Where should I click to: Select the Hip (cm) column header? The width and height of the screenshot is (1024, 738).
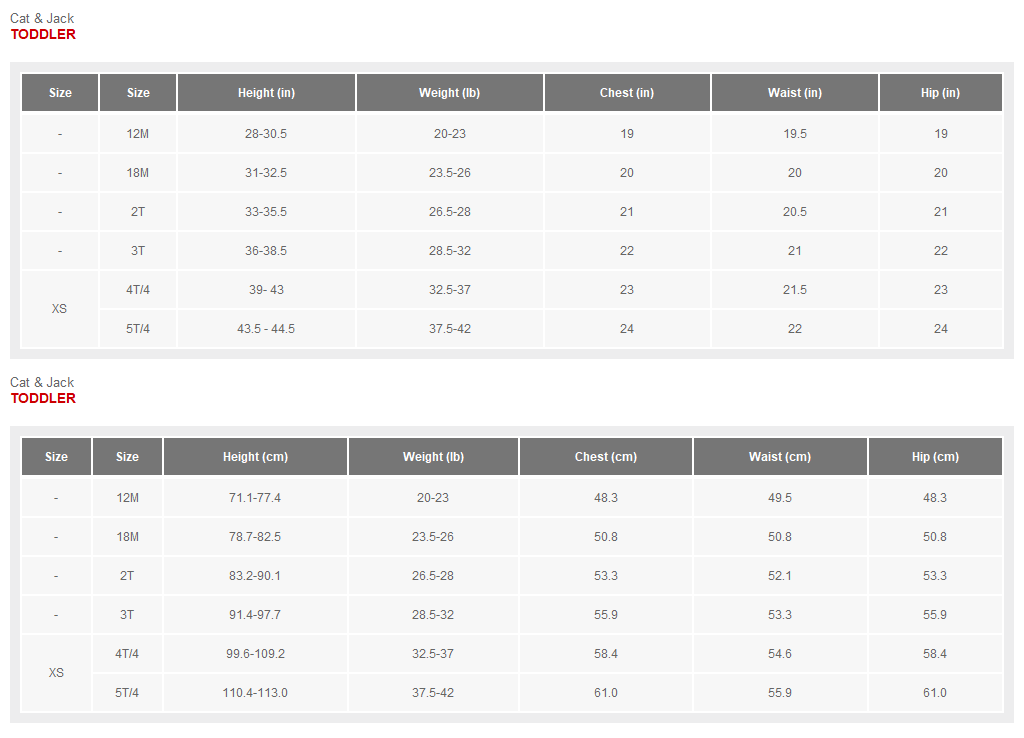click(x=935, y=457)
